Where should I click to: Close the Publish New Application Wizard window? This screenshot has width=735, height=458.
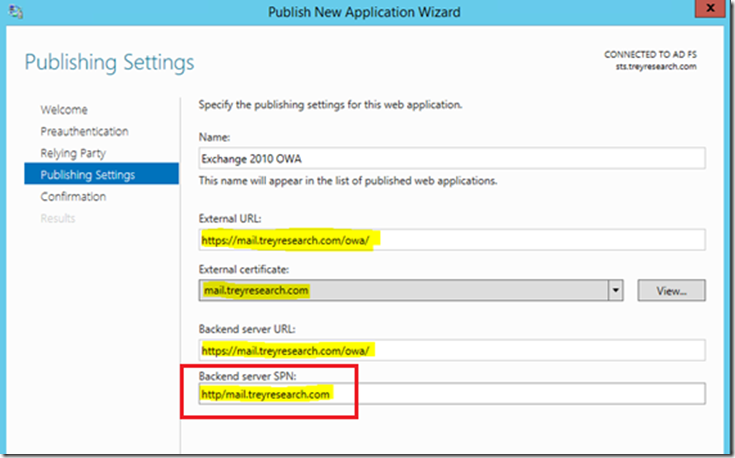point(710,8)
